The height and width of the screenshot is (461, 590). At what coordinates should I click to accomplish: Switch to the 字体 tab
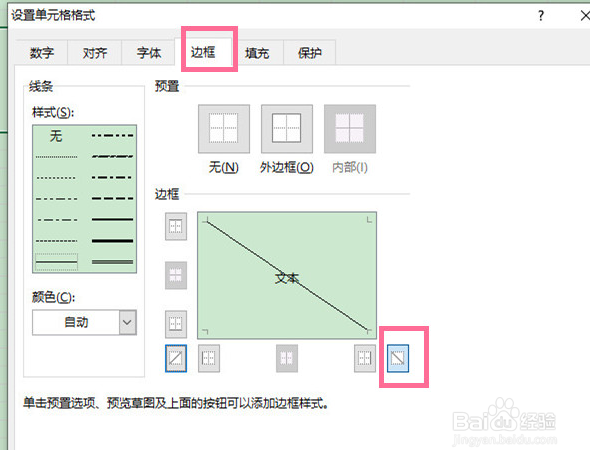click(x=149, y=53)
